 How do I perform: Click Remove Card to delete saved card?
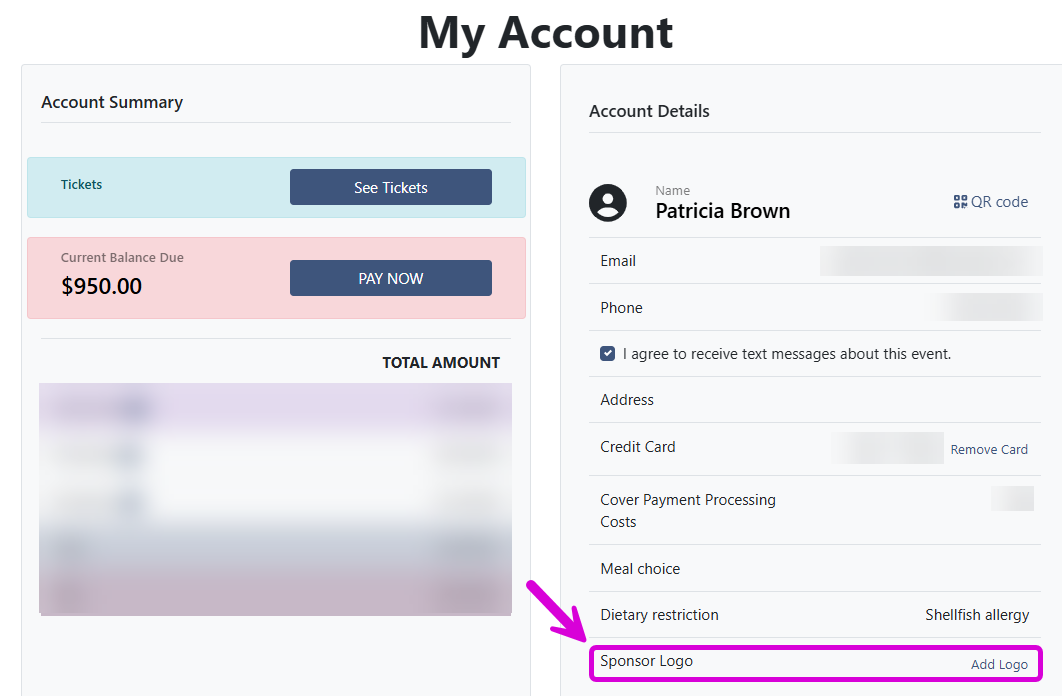(989, 449)
